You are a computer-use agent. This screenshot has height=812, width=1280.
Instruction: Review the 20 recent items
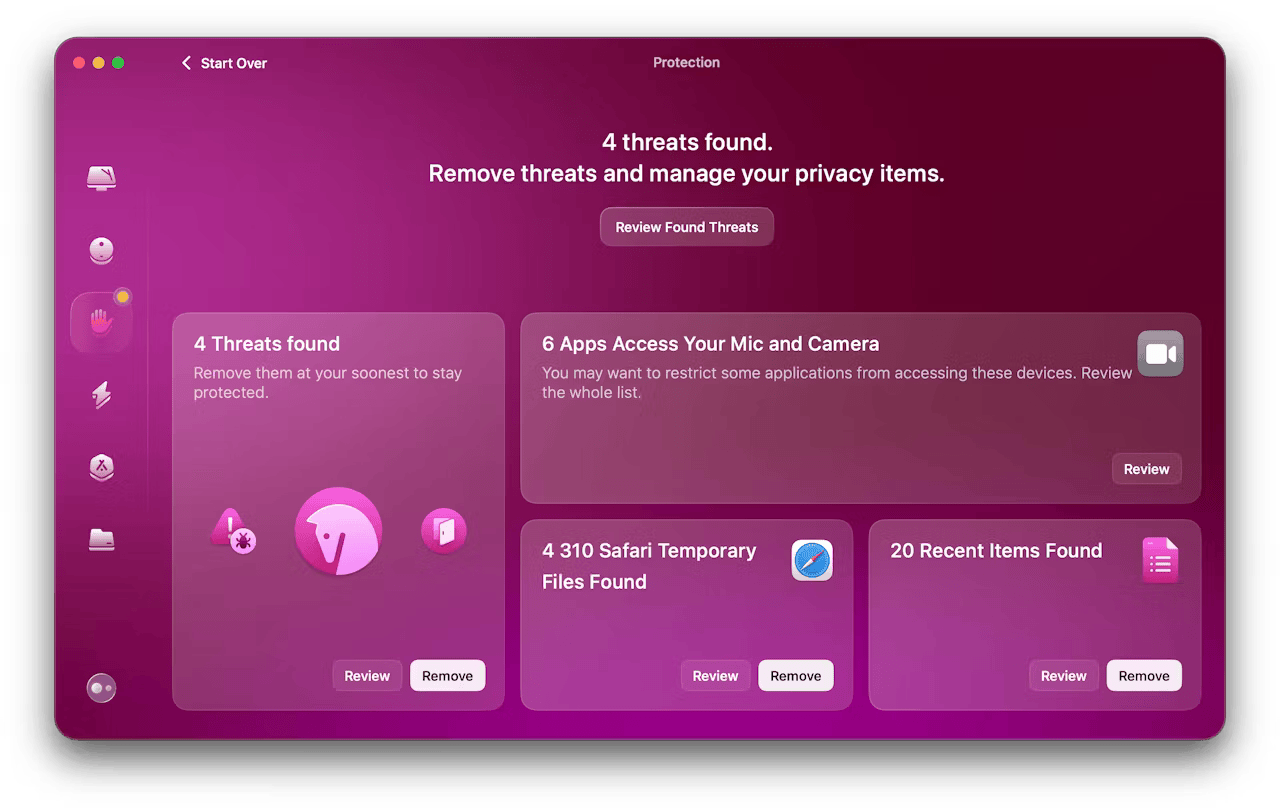coord(1063,676)
